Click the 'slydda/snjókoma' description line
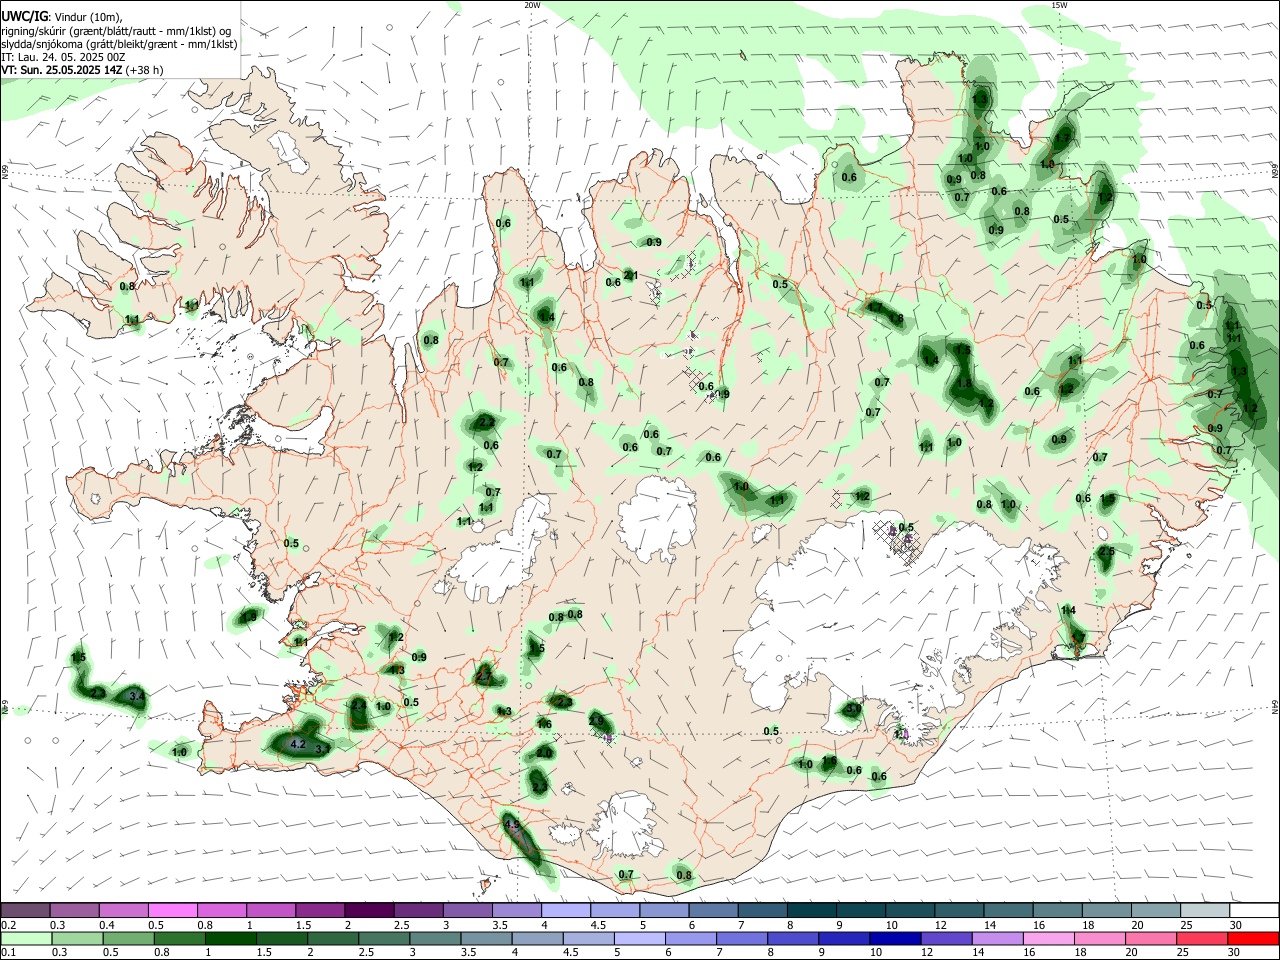Viewport: 1280px width, 960px height. (x=119, y=44)
